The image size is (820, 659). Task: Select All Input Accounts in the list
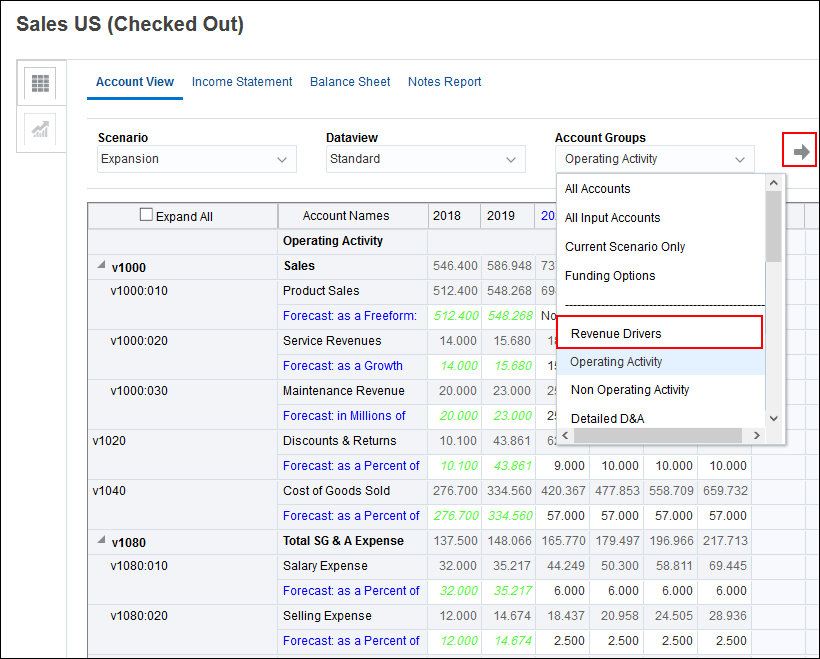click(x=612, y=217)
